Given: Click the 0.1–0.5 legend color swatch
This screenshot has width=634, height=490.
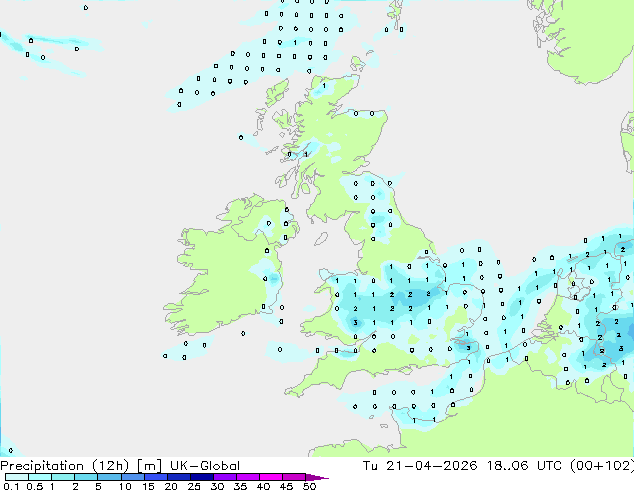Looking at the screenshot, I should point(17,477).
